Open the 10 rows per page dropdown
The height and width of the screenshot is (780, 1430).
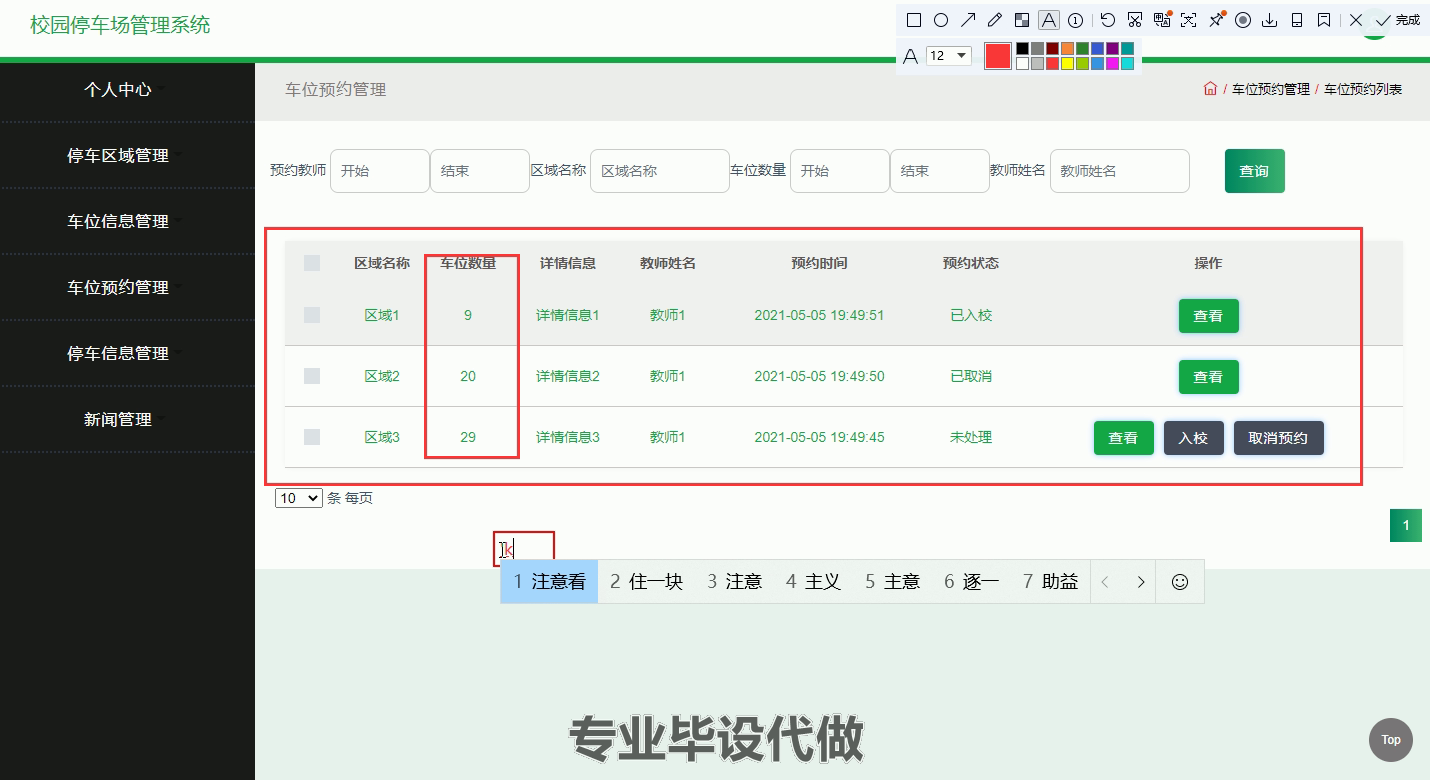tap(299, 498)
